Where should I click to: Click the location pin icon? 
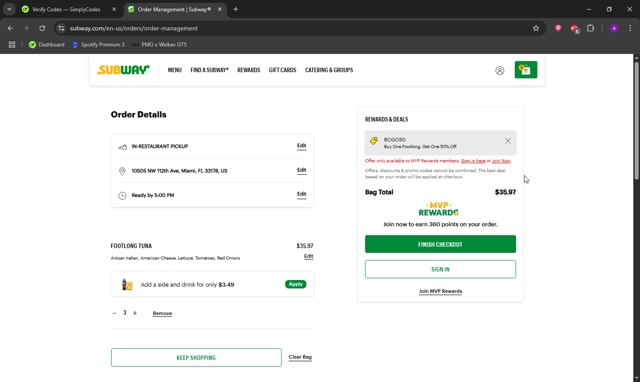coord(122,171)
